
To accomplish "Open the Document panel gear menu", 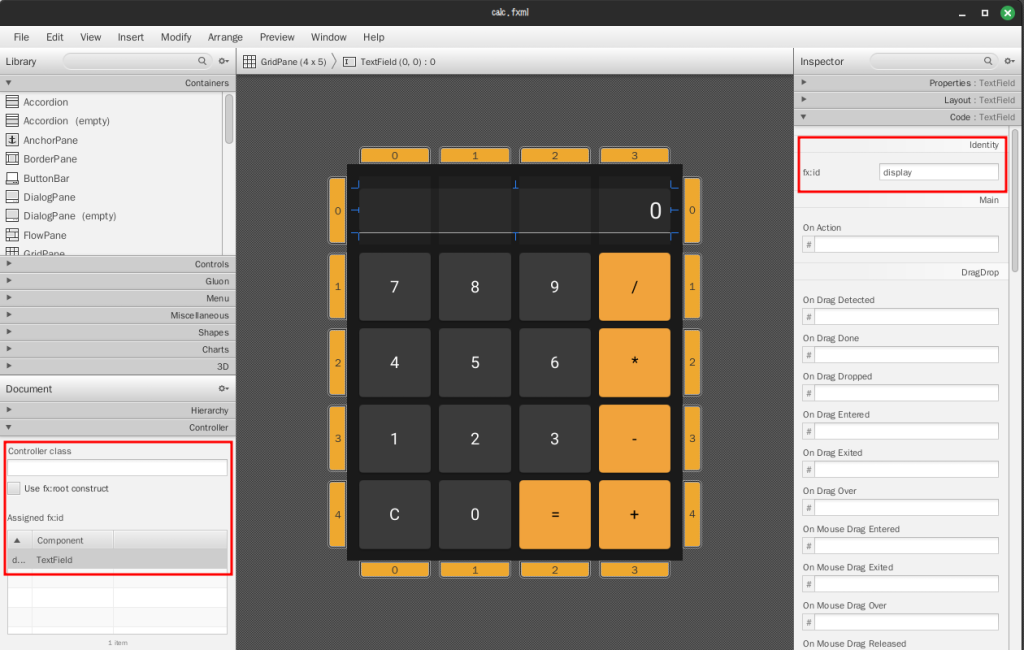I will [x=224, y=389].
